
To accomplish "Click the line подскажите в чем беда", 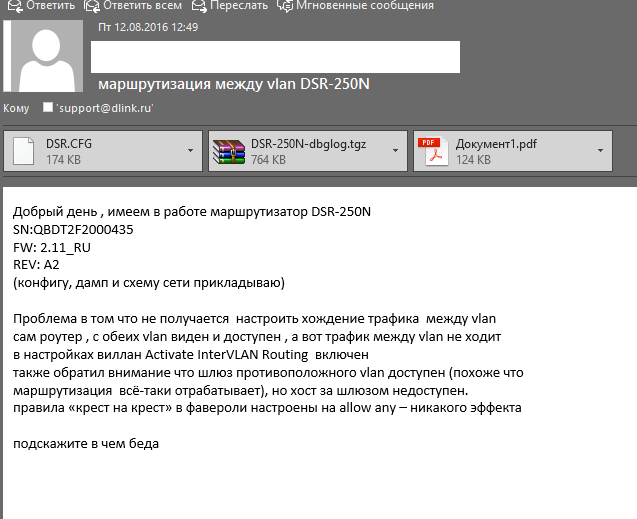I will pos(86,443).
